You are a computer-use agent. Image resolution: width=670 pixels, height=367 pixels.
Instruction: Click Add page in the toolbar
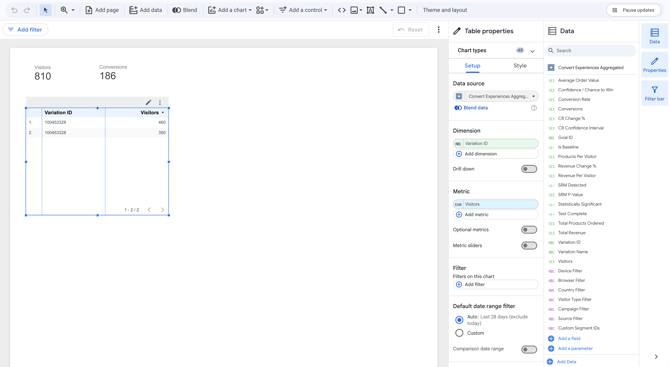point(102,10)
